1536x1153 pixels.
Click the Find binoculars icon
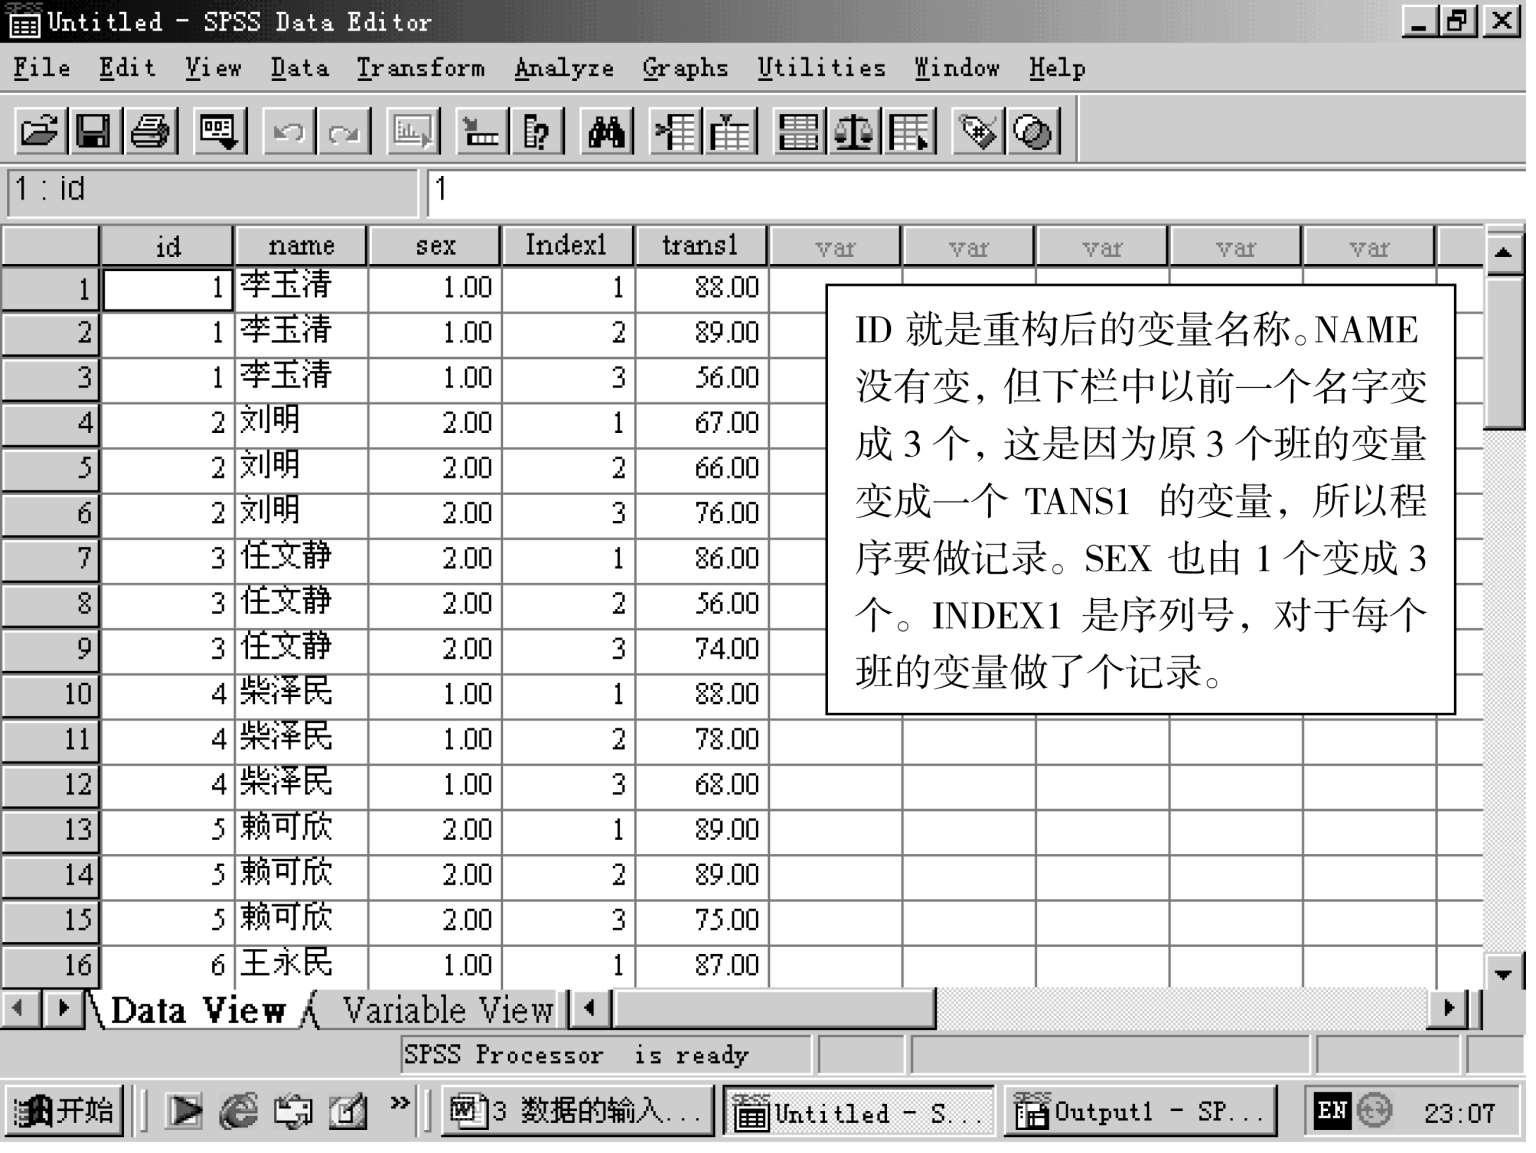607,131
